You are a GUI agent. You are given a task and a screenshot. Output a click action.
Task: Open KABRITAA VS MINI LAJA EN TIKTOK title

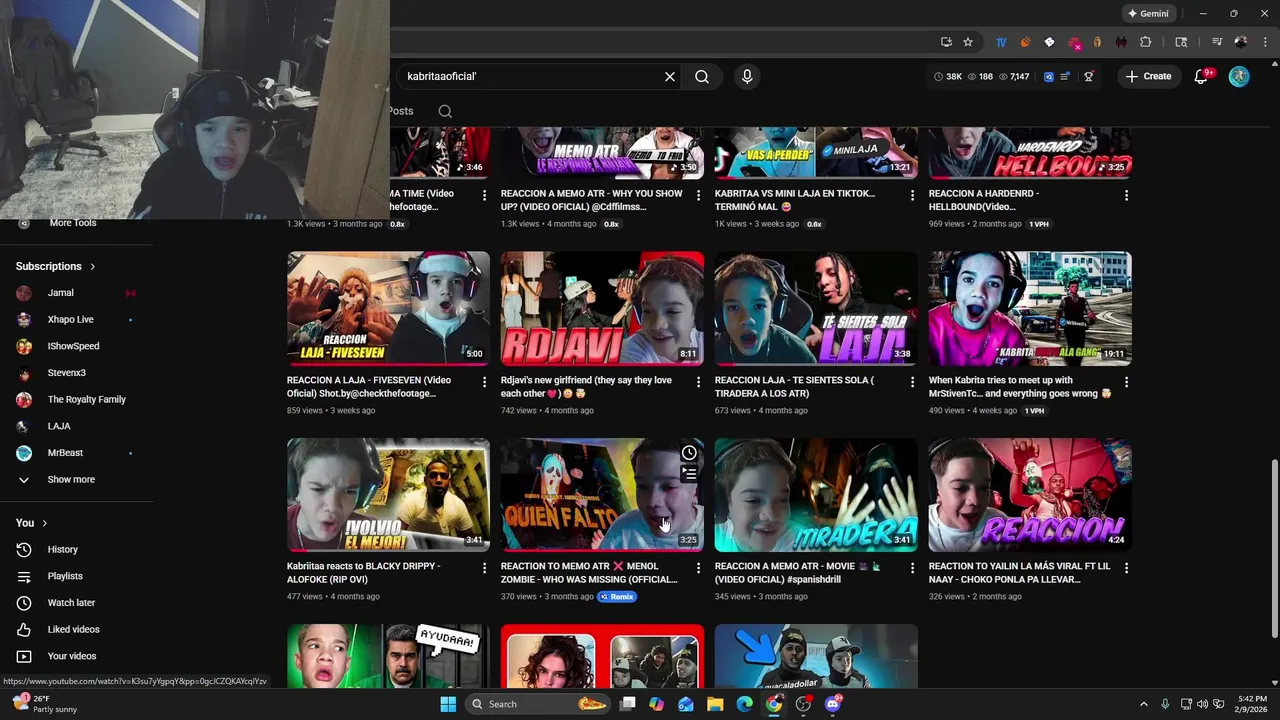[795, 200]
